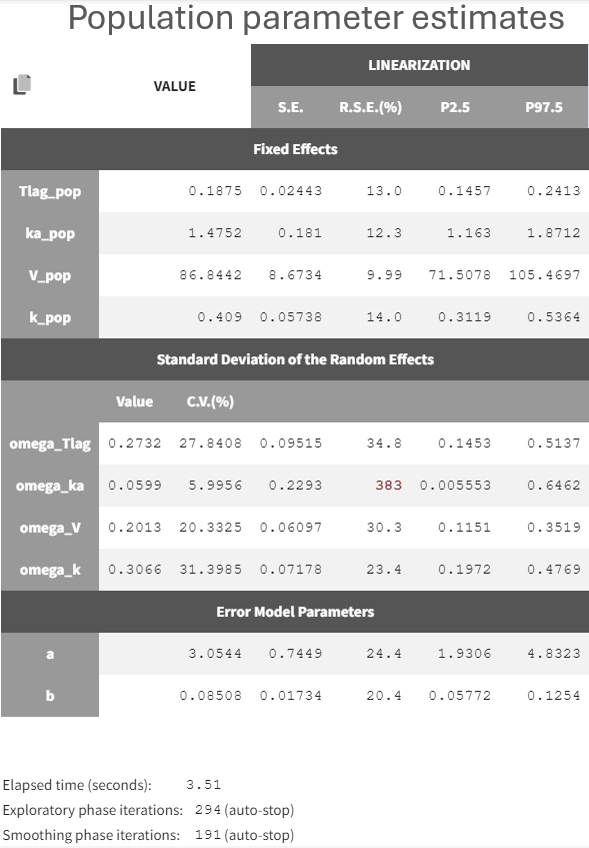Click the S.E. column header
The width and height of the screenshot is (589, 848).
click(290, 107)
